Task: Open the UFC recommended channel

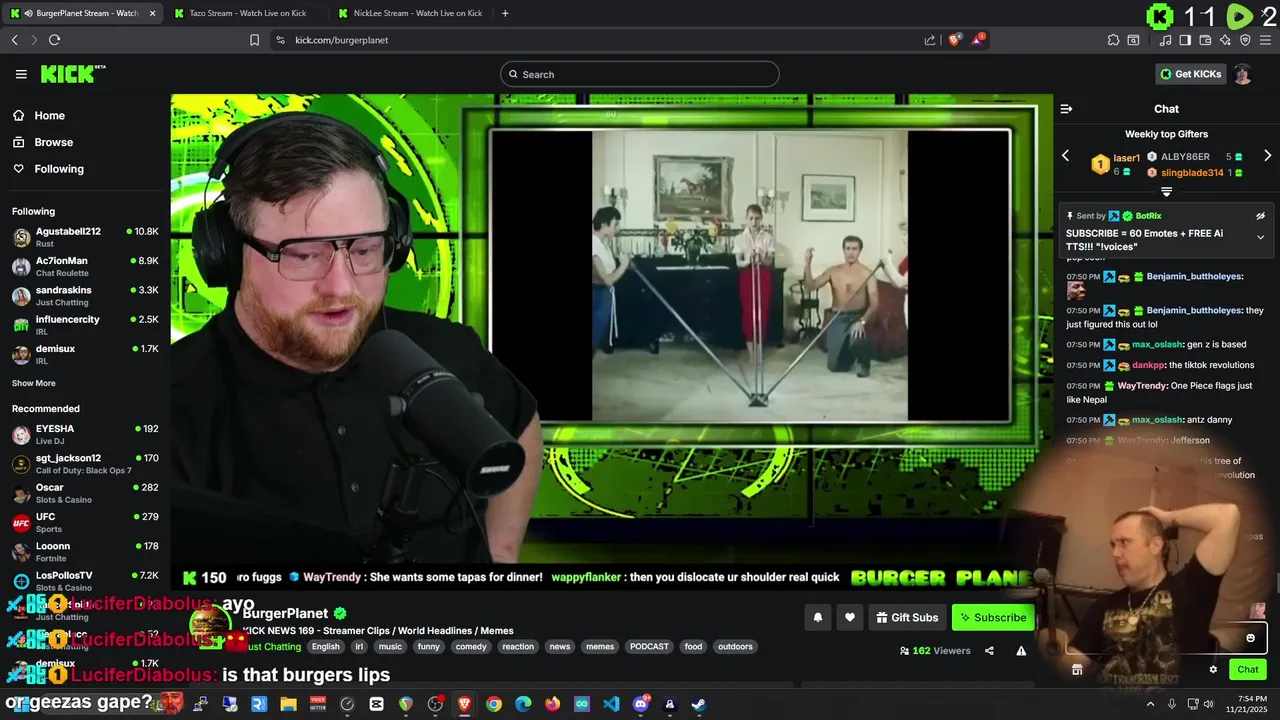Action: (x=85, y=522)
